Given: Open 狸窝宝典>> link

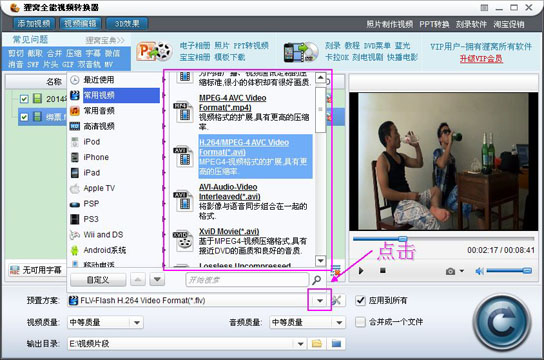Looking at the screenshot, I should pos(105,41).
